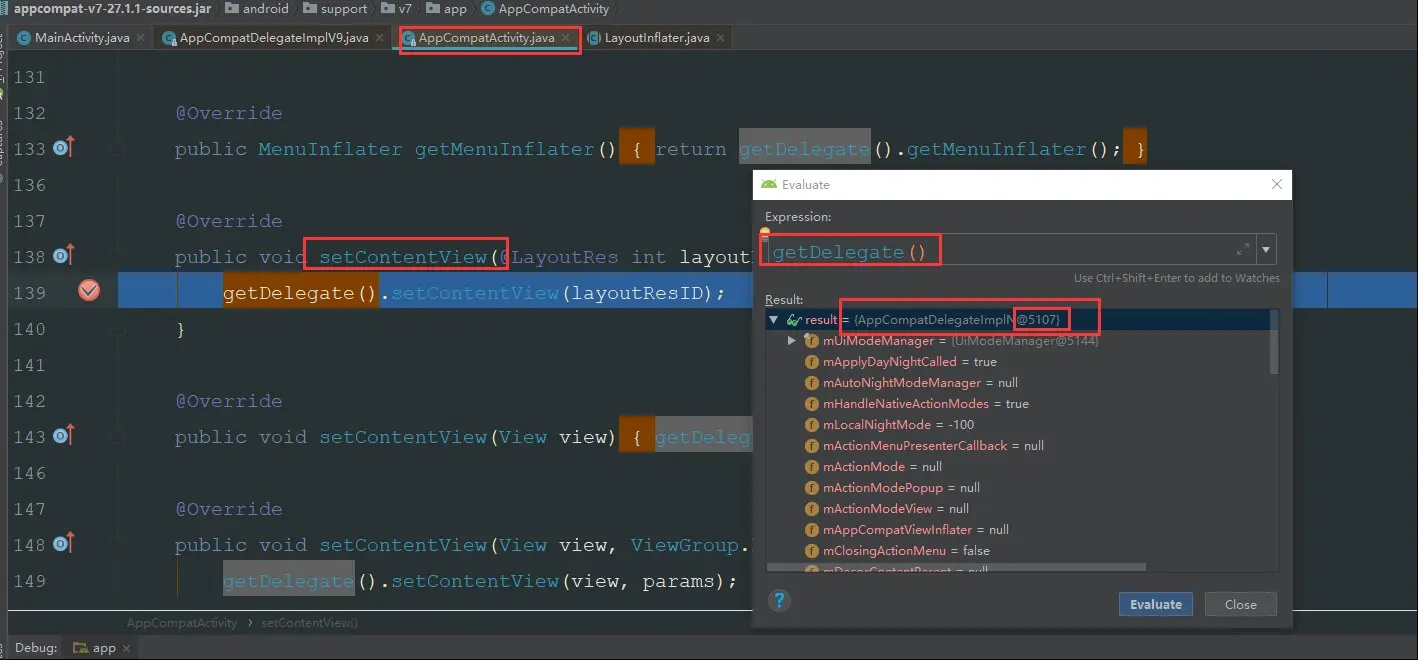The height and width of the screenshot is (660, 1418).
Task: Click setContentView() in the bottom breadcrumb
Action: click(x=309, y=622)
